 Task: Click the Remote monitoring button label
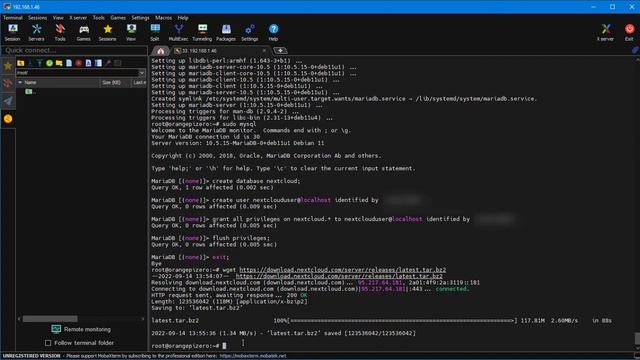point(87,329)
